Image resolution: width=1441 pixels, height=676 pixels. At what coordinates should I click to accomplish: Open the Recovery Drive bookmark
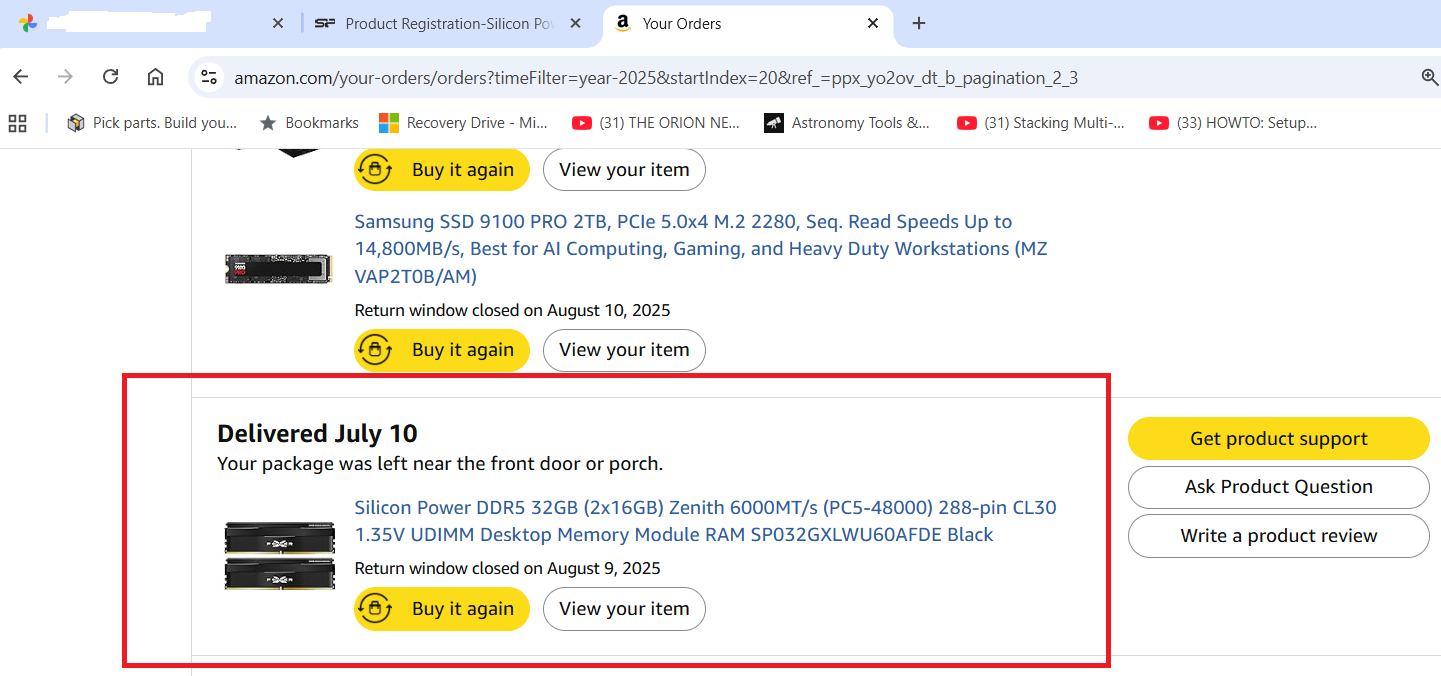[x=464, y=123]
